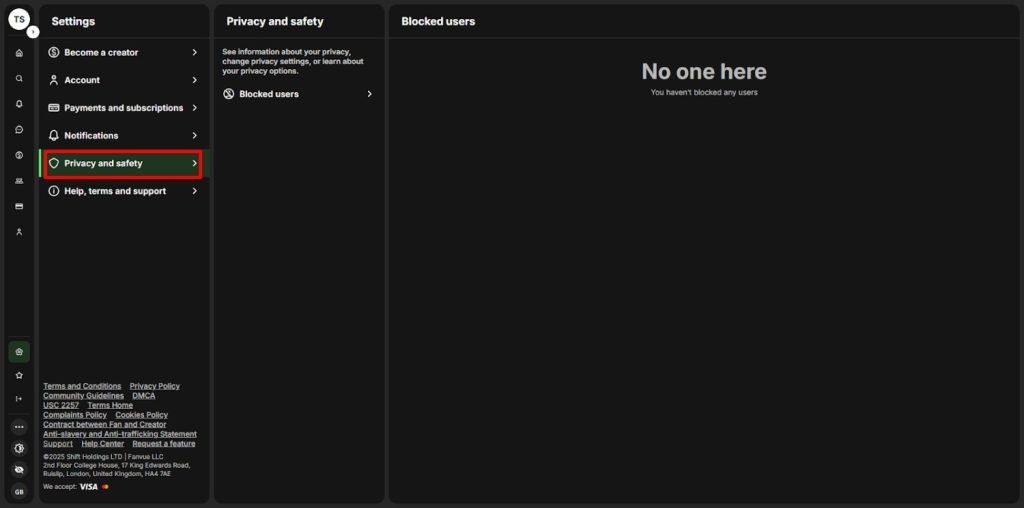Open the Complaints Policy link
The width and height of the screenshot is (1024, 508).
(x=75, y=415)
